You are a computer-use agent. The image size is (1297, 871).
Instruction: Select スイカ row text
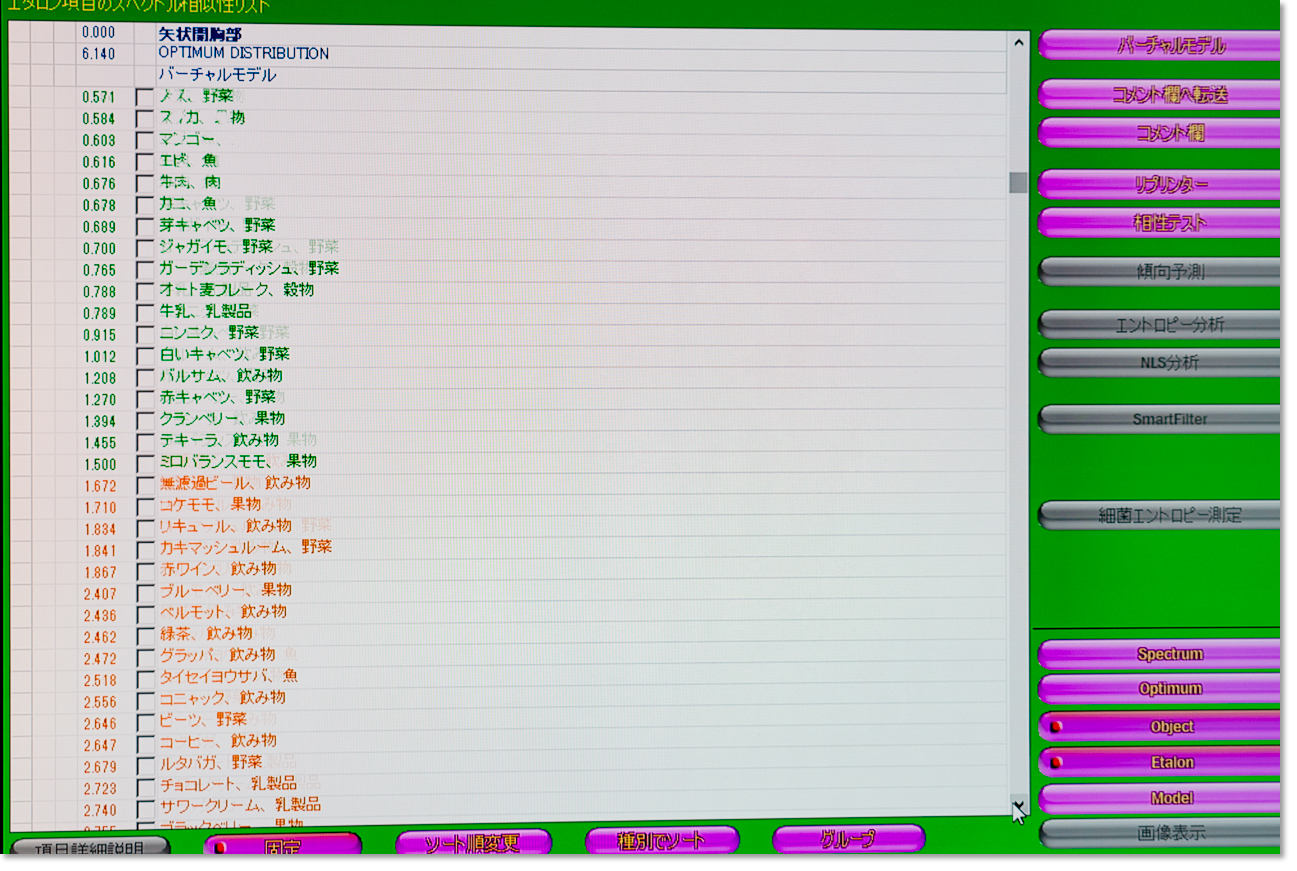[203, 118]
